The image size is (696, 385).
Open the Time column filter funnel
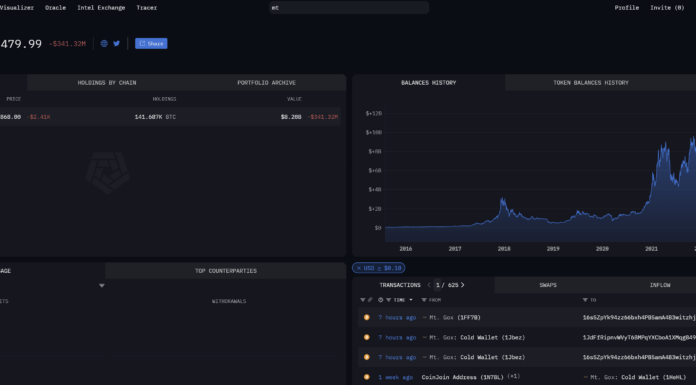point(388,300)
